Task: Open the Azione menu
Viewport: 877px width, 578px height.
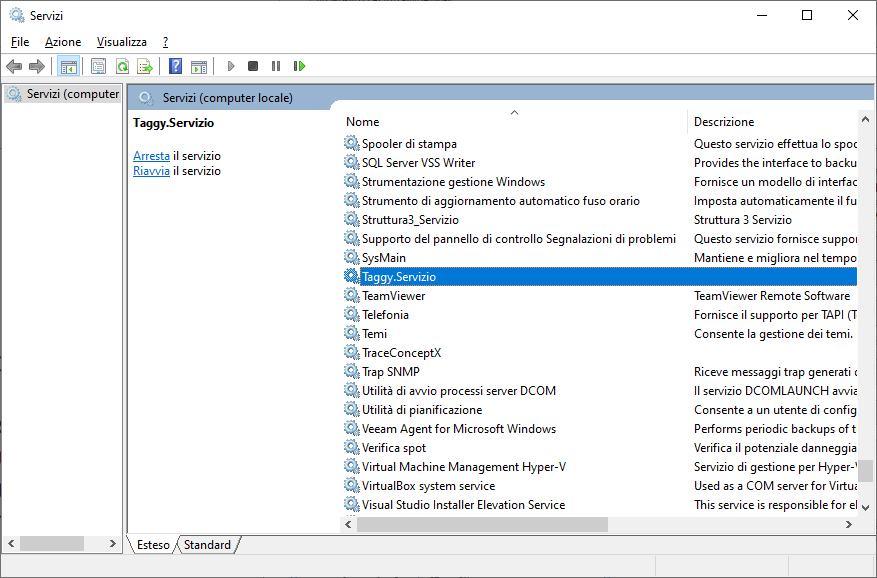Action: 63,42
